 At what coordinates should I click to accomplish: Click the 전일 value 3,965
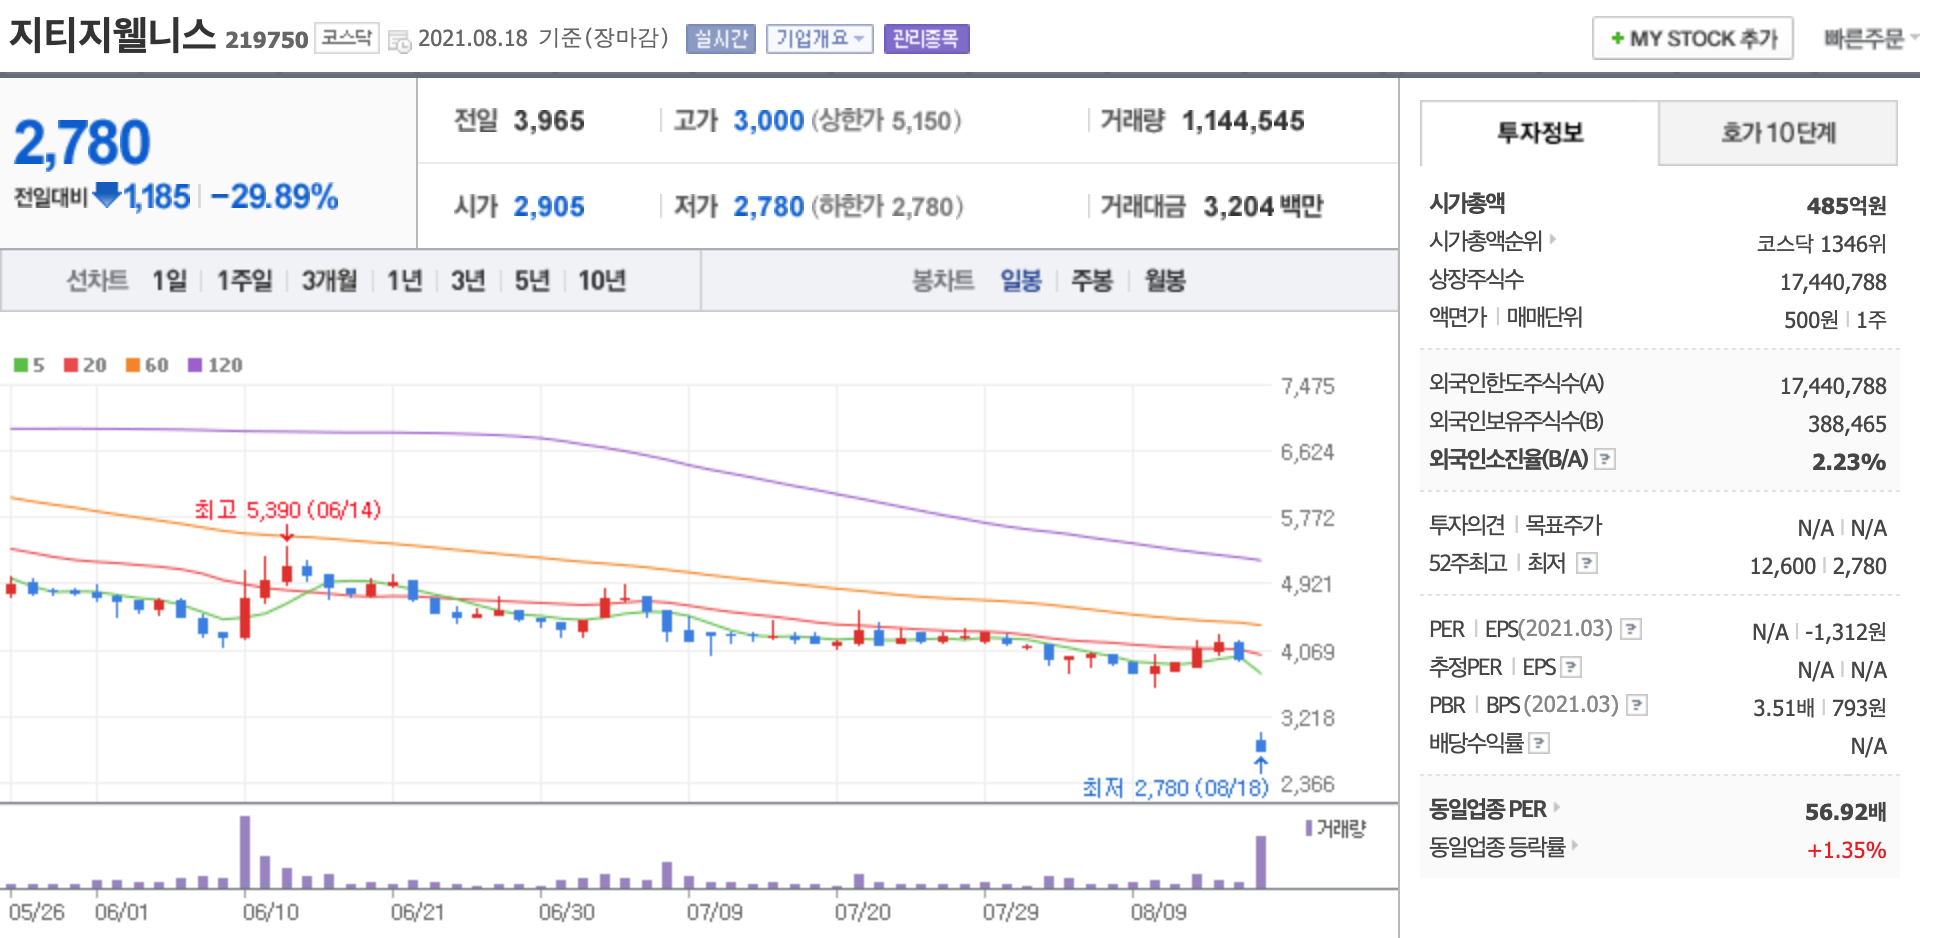tap(549, 121)
